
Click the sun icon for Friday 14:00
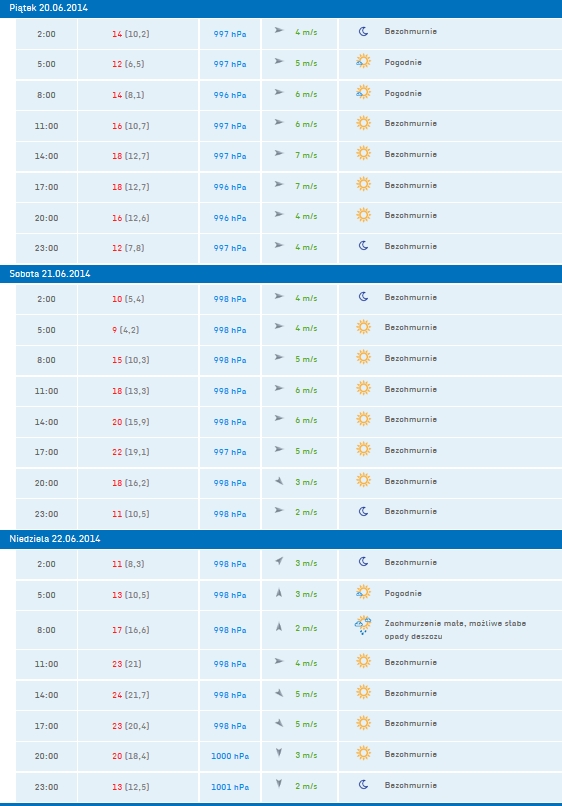(364, 153)
